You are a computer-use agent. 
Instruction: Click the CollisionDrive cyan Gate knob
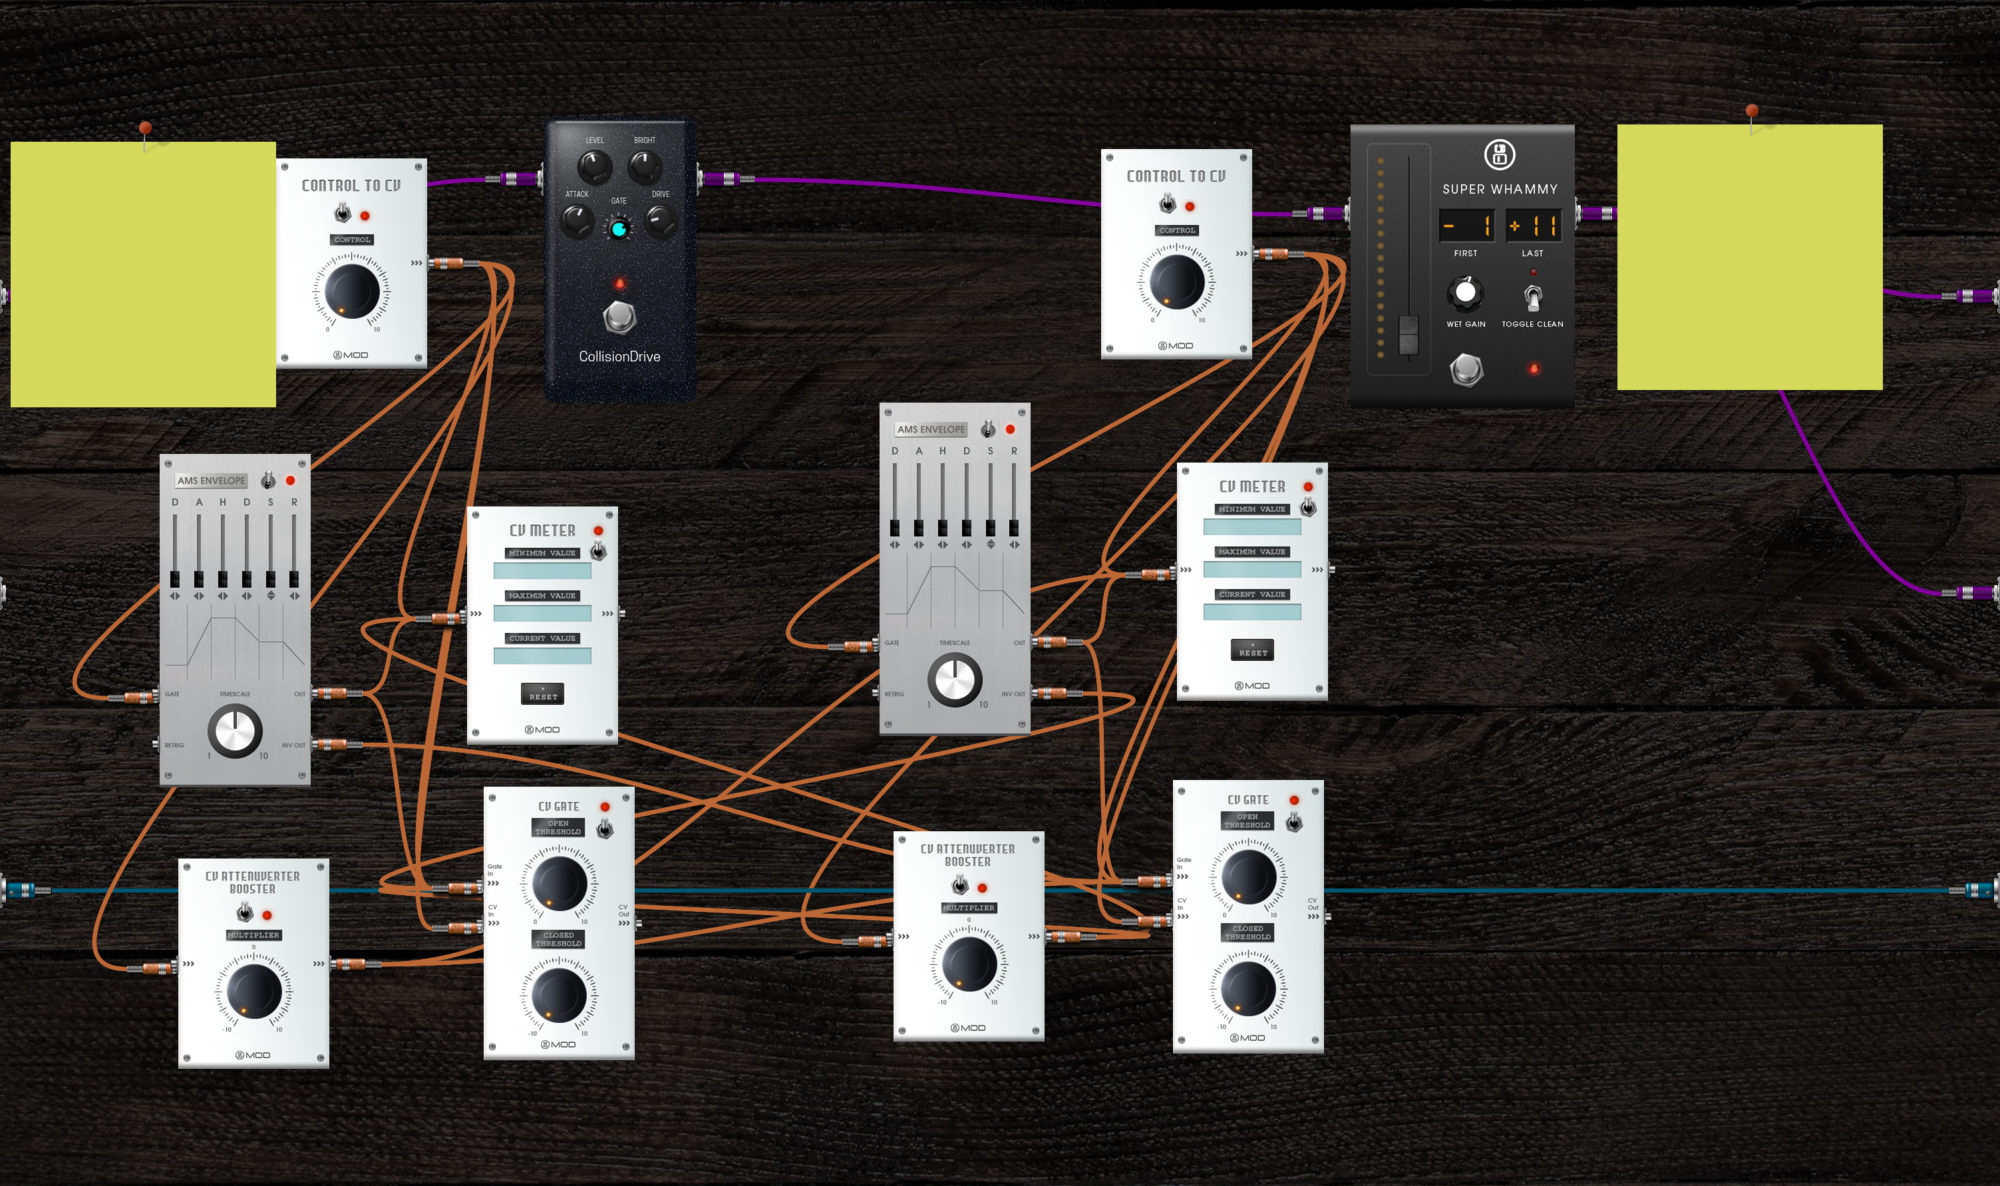pyautogui.click(x=619, y=229)
